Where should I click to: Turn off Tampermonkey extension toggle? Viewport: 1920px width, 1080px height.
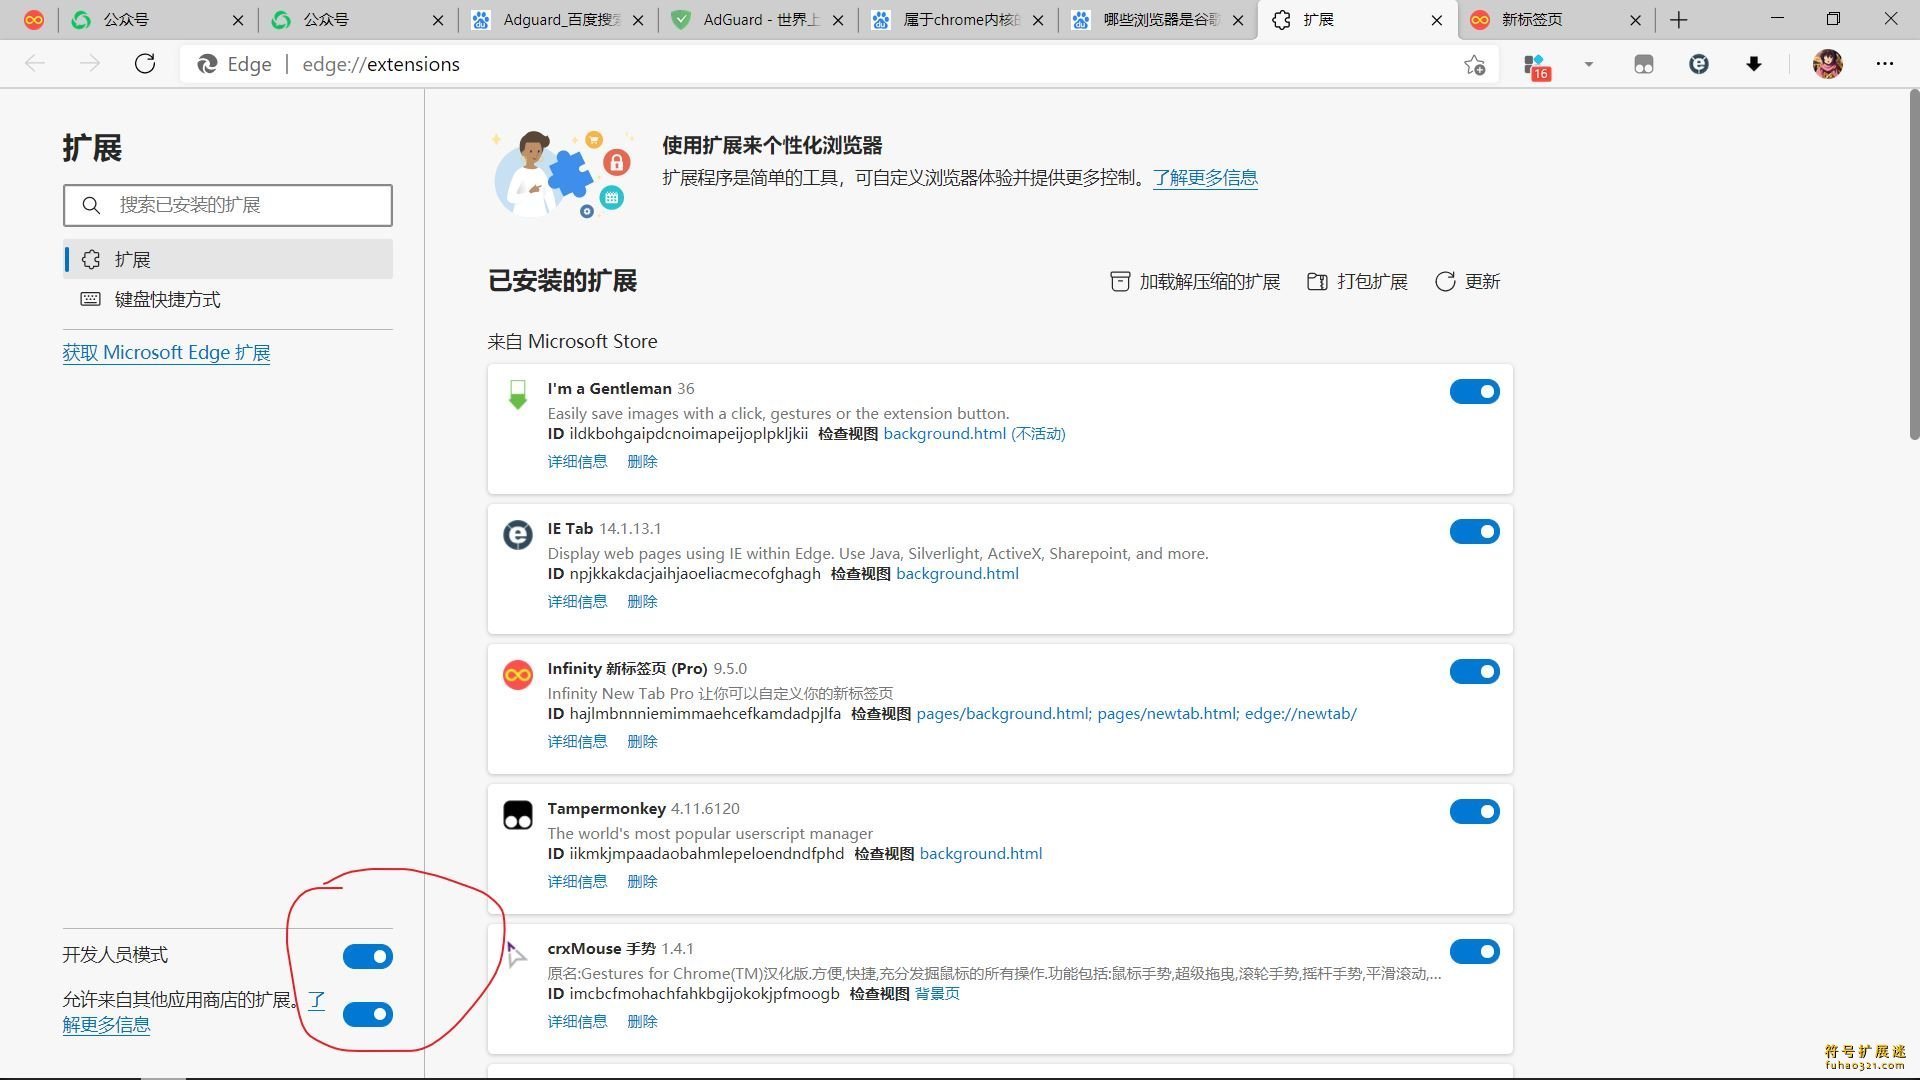1474,812
